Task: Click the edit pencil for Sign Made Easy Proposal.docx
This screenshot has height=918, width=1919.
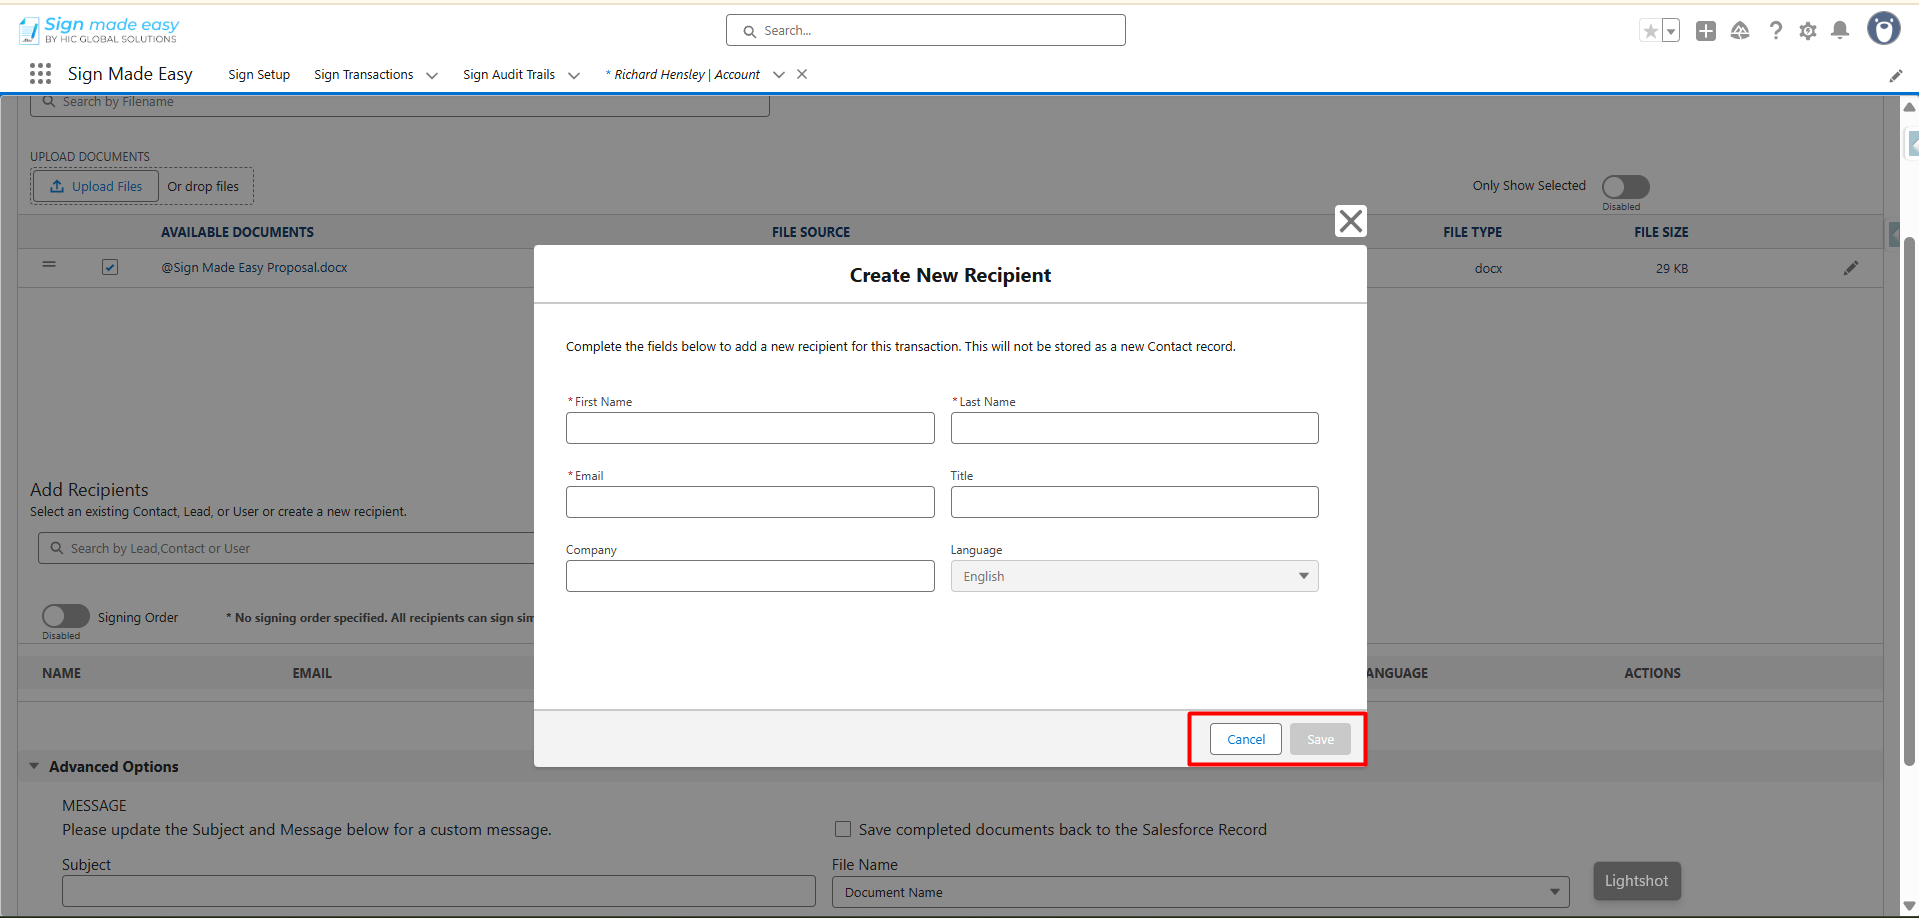Action: point(1851,268)
